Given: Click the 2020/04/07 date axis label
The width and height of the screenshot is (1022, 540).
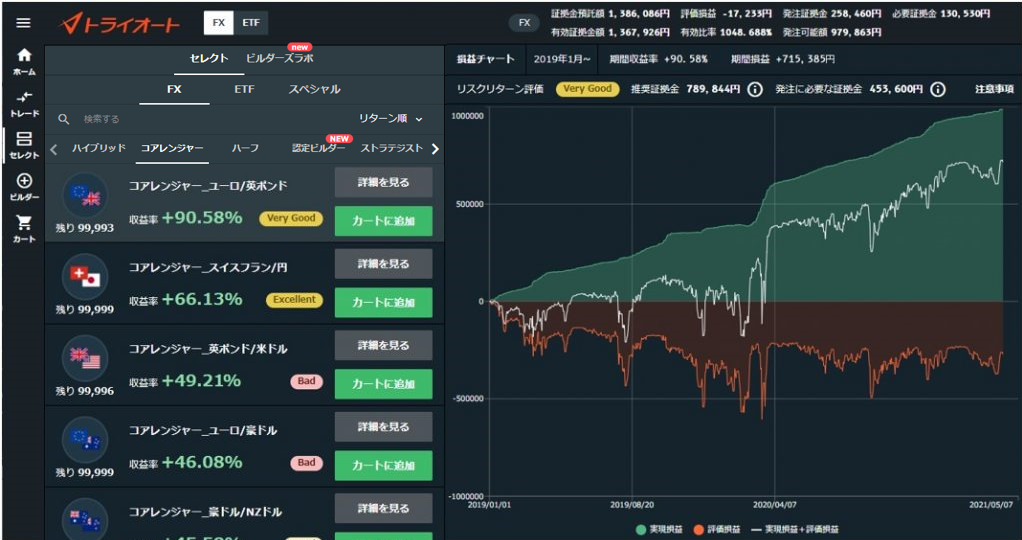Looking at the screenshot, I should (774, 505).
